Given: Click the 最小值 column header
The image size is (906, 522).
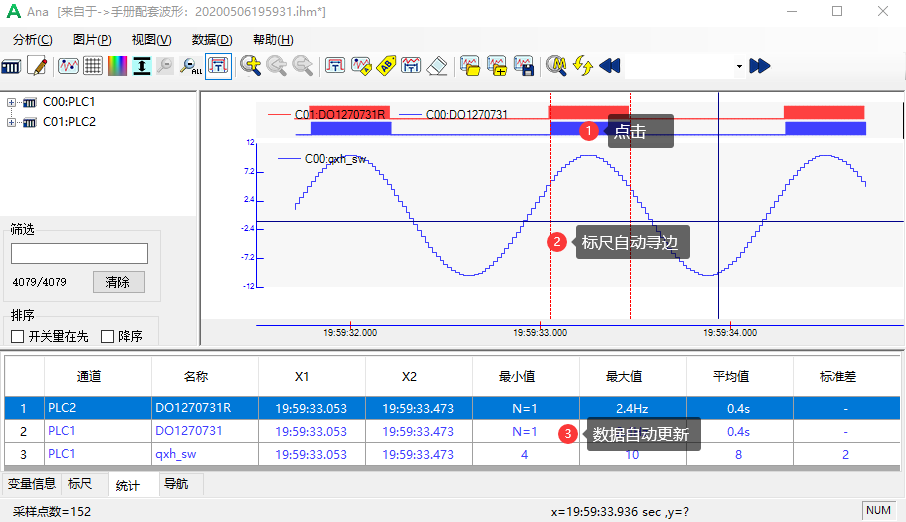Looking at the screenshot, I should click(526, 376).
